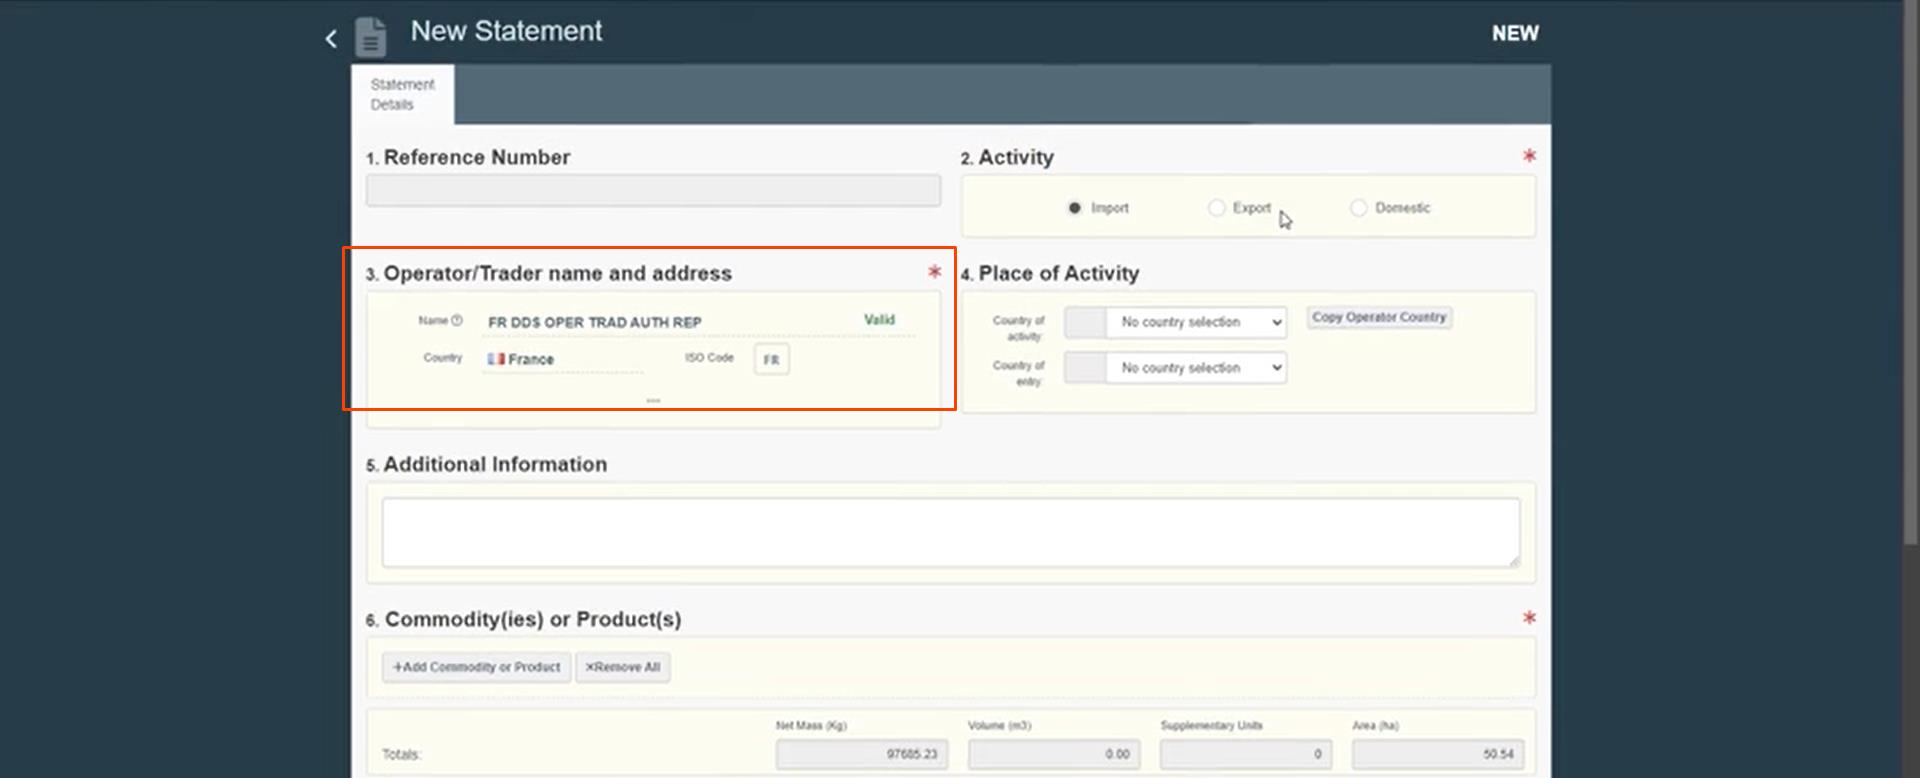This screenshot has width=1920, height=778.
Task: Click the document icon beside New Statement
Action: pos(370,37)
